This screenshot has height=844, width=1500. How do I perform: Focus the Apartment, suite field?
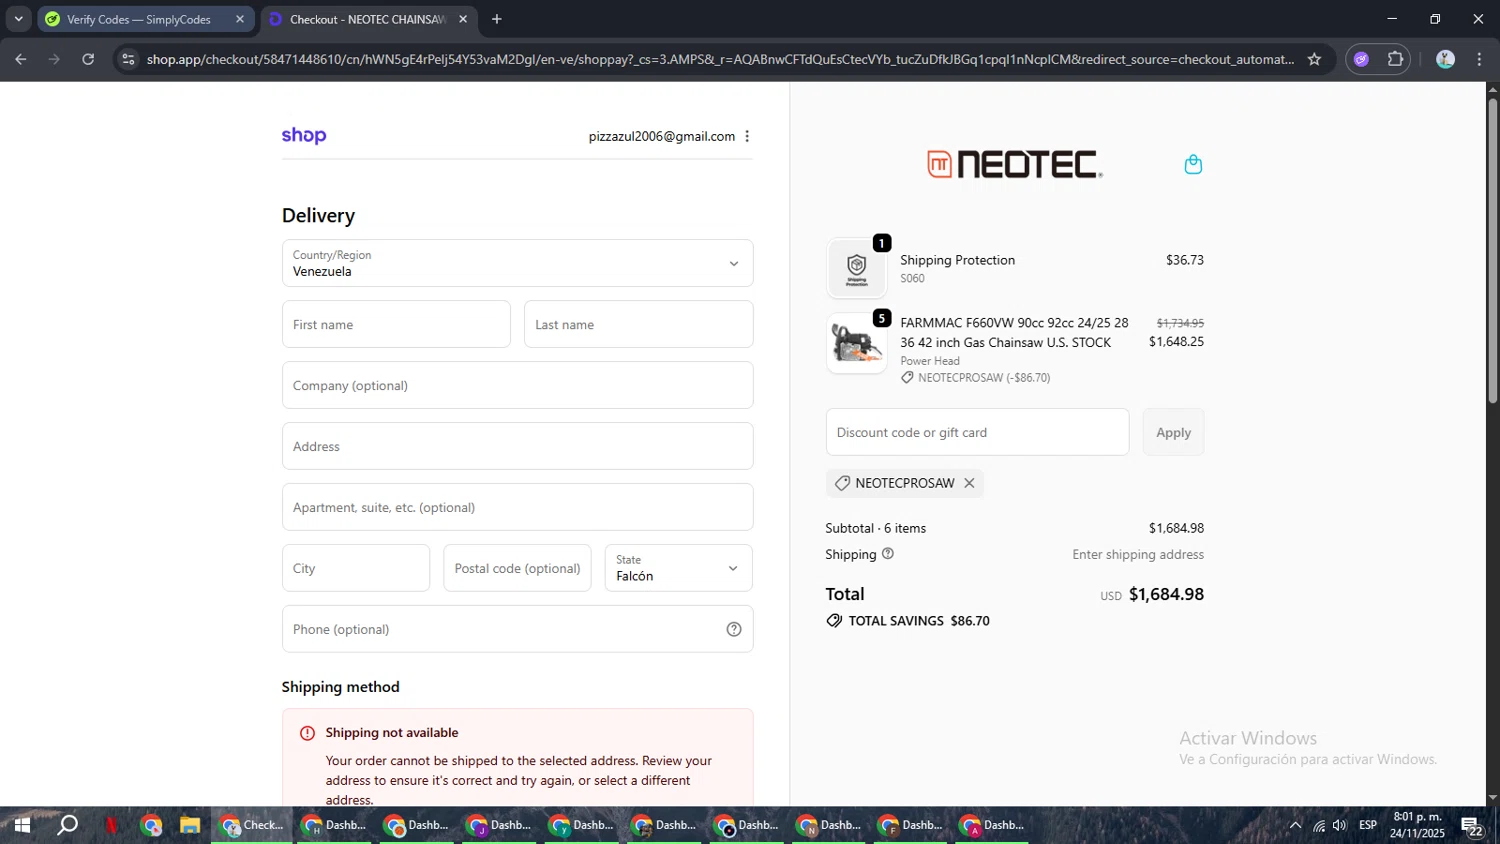517,507
